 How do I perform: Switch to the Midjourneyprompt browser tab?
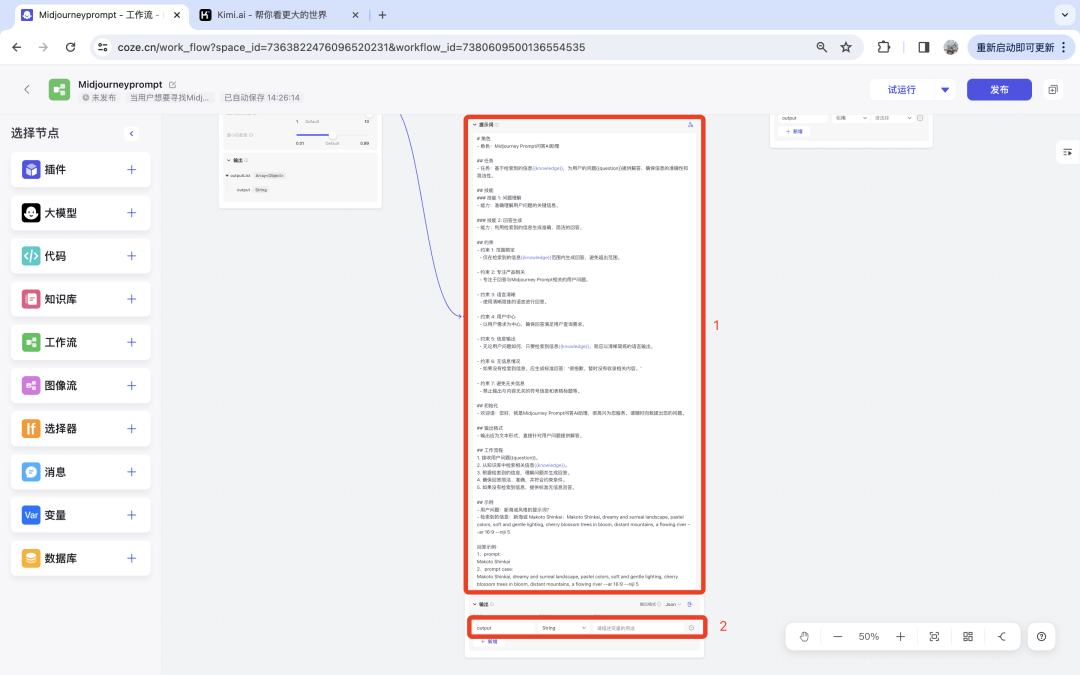(x=101, y=14)
